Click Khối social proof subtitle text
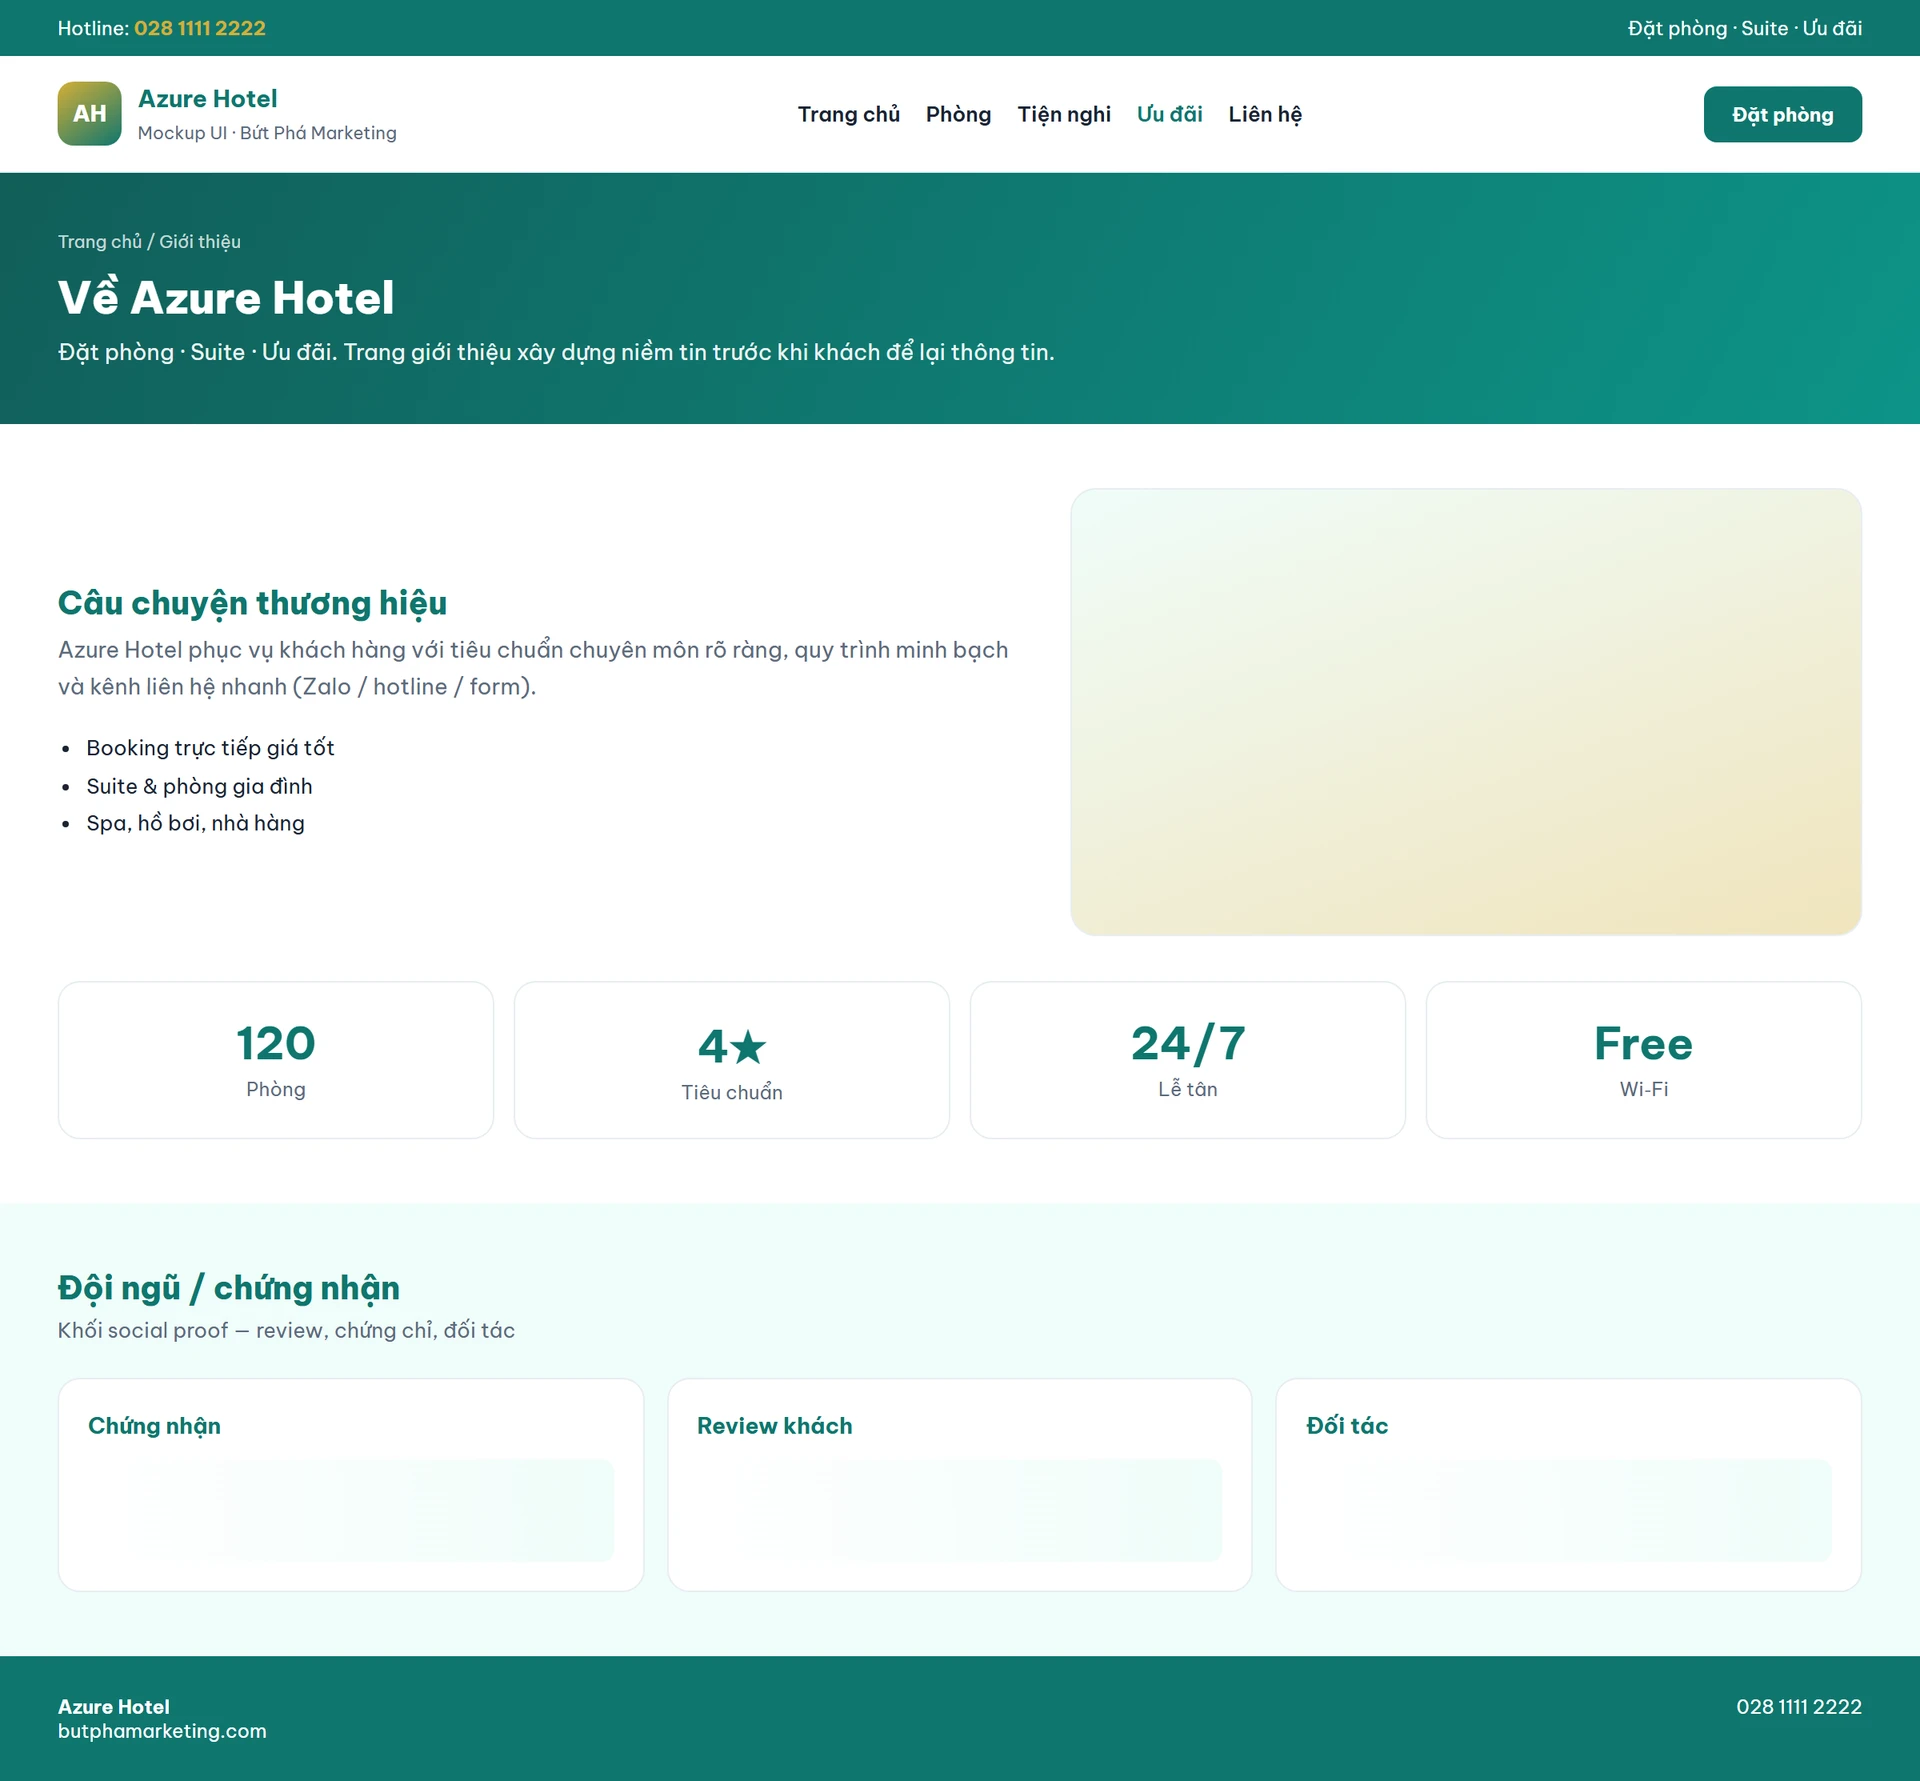 (x=286, y=1330)
